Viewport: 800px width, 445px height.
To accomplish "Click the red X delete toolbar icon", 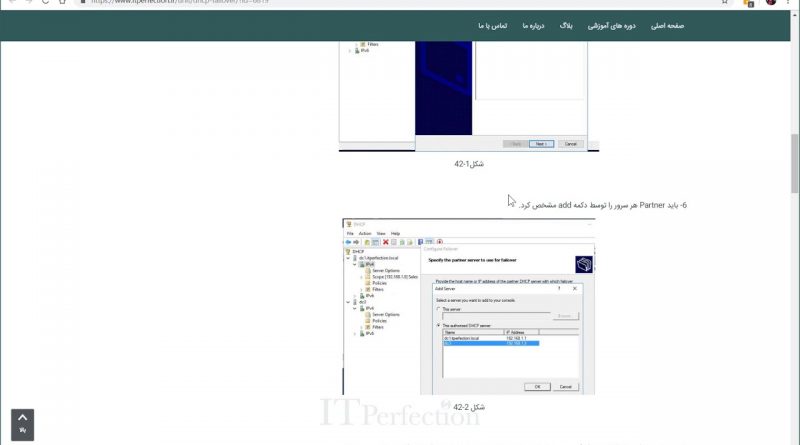I will [x=386, y=242].
